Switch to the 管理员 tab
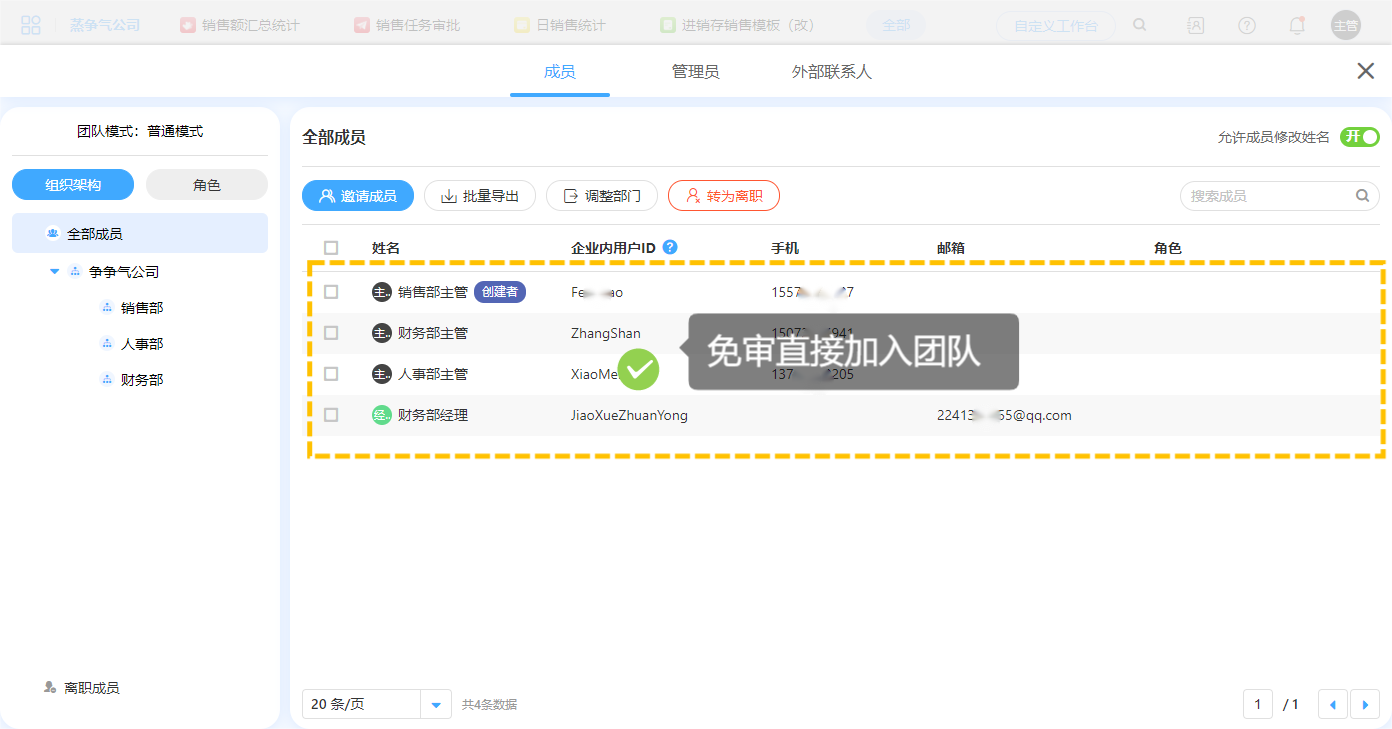The width and height of the screenshot is (1392, 729). click(x=695, y=72)
